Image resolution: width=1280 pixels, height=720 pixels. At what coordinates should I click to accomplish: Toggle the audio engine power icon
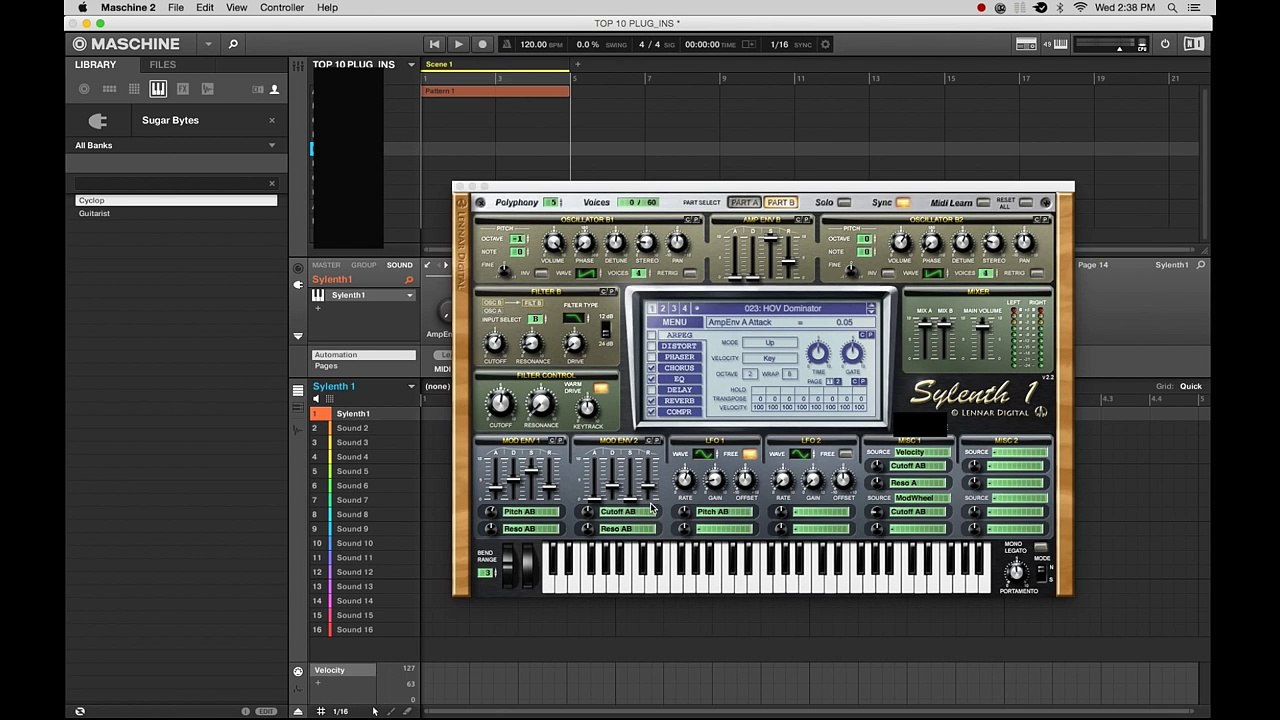1165,44
